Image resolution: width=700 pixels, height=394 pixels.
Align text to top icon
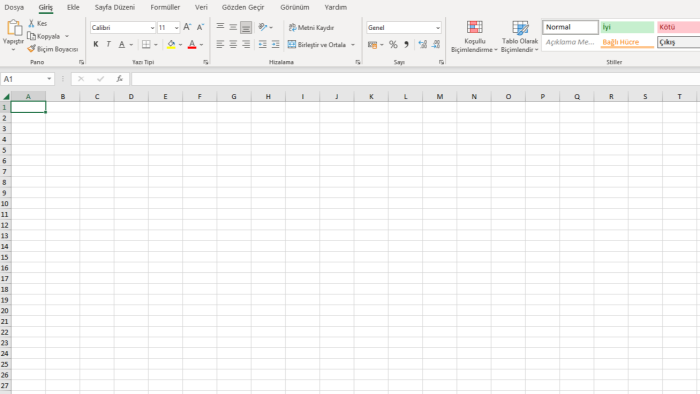point(220,27)
